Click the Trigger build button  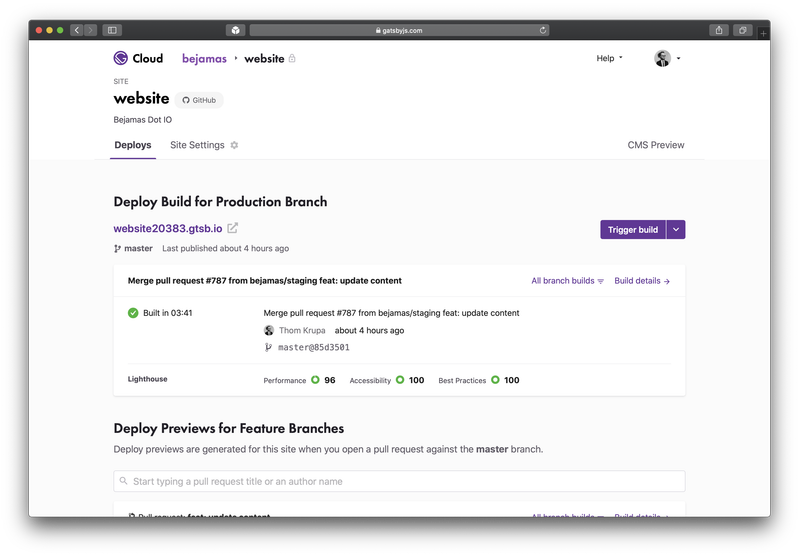(633, 230)
